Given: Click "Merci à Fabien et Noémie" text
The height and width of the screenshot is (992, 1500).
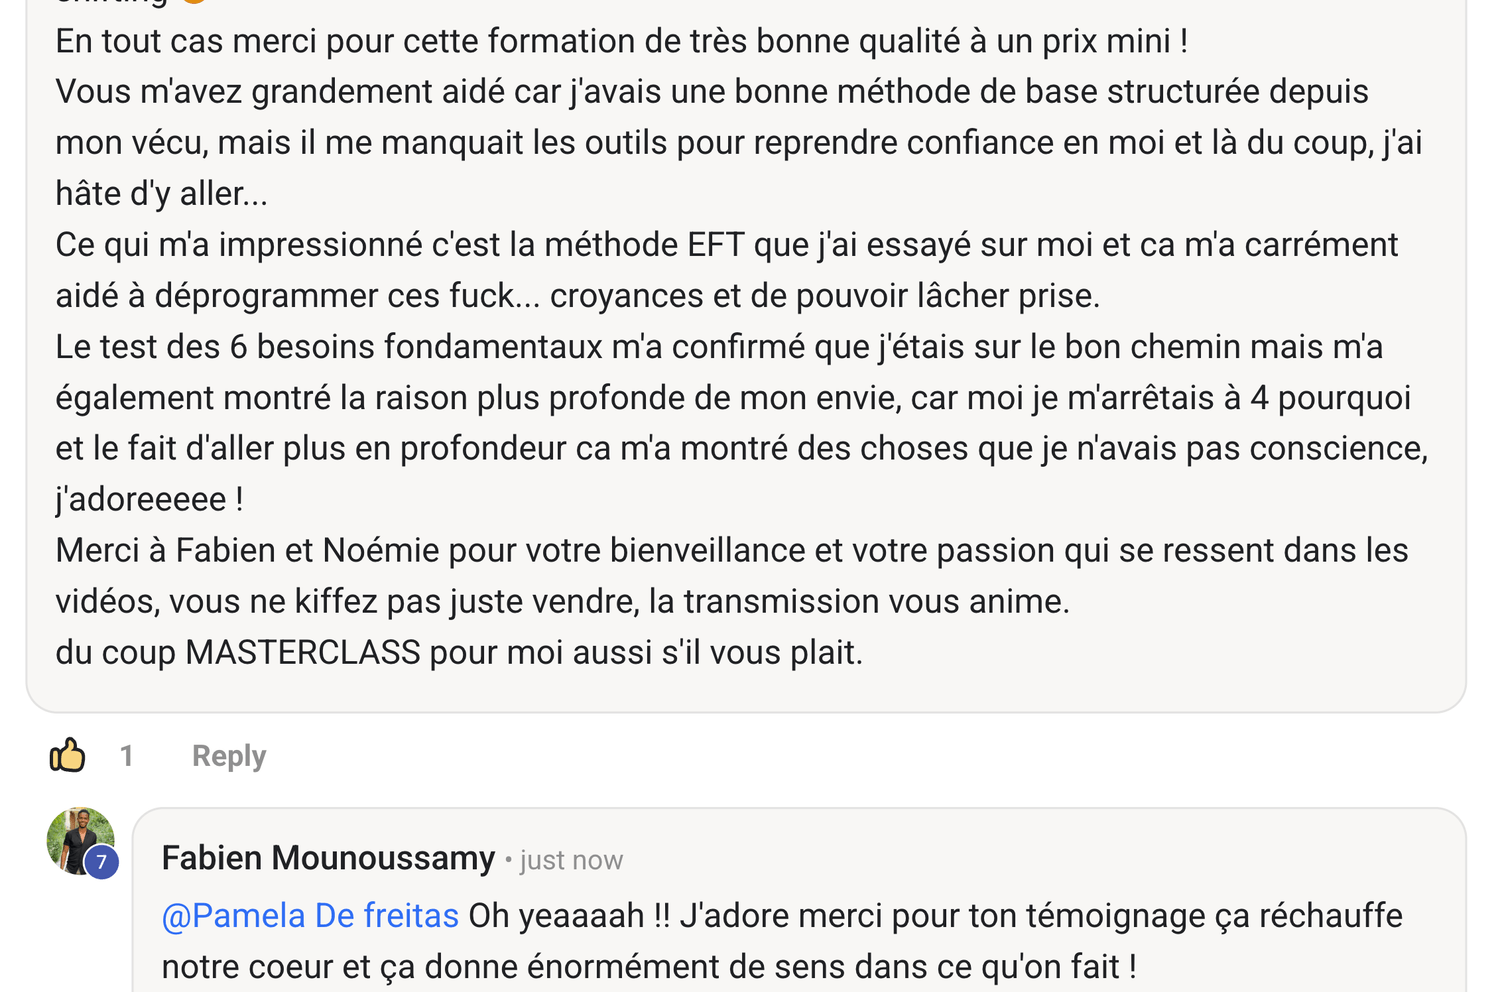Looking at the screenshot, I should click(248, 551).
